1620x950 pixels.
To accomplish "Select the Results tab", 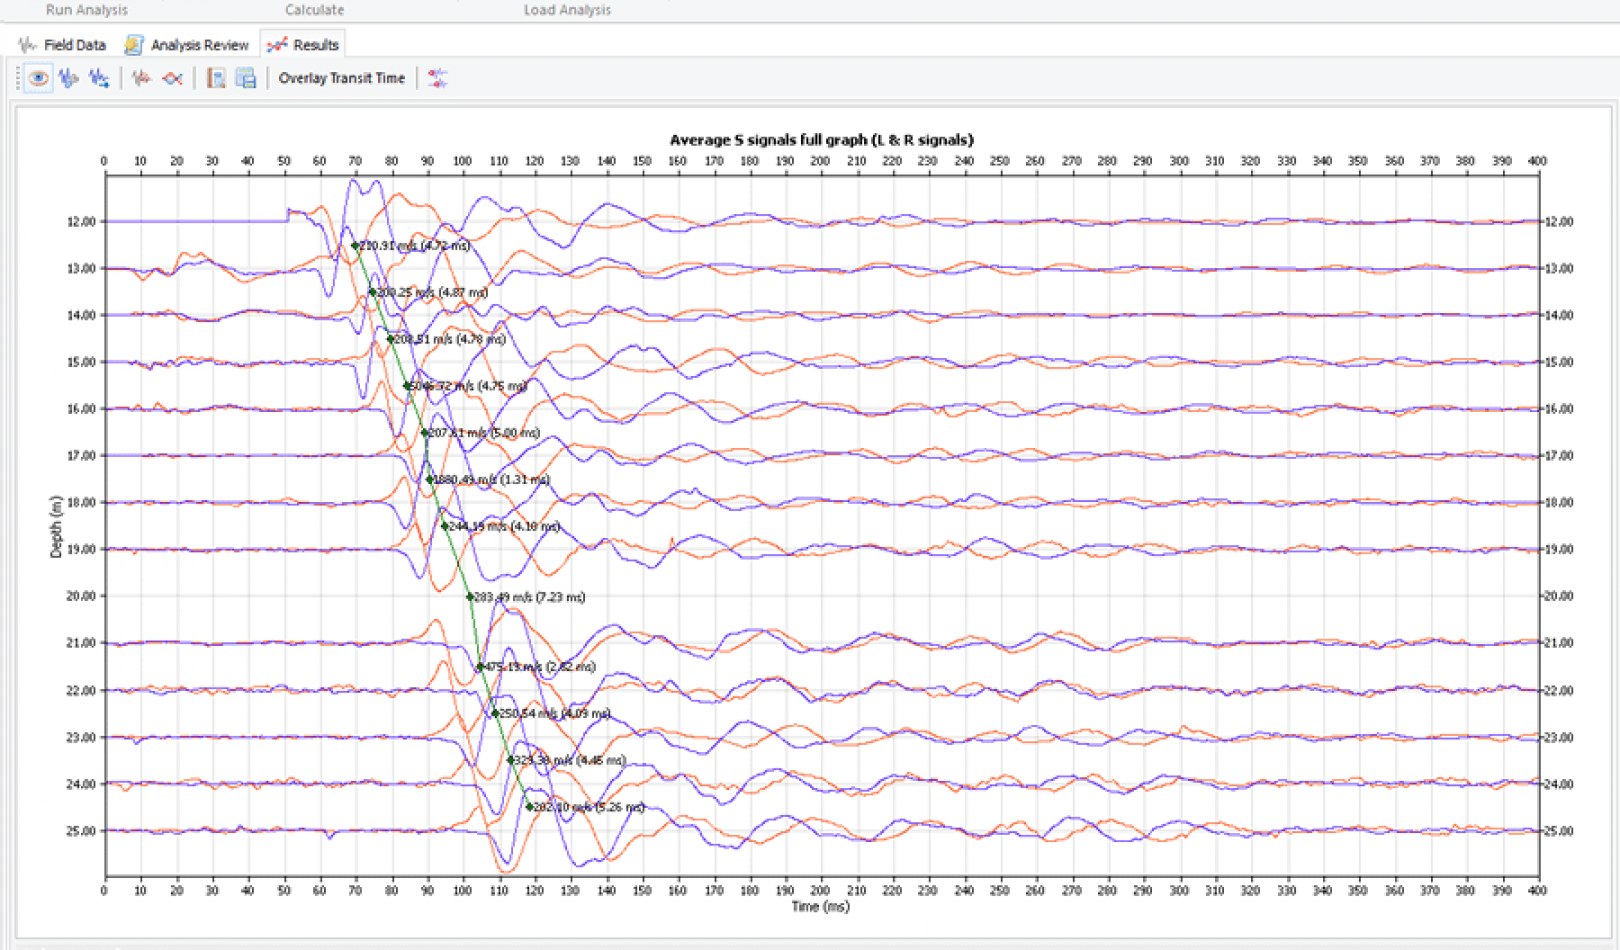I will click(x=303, y=45).
